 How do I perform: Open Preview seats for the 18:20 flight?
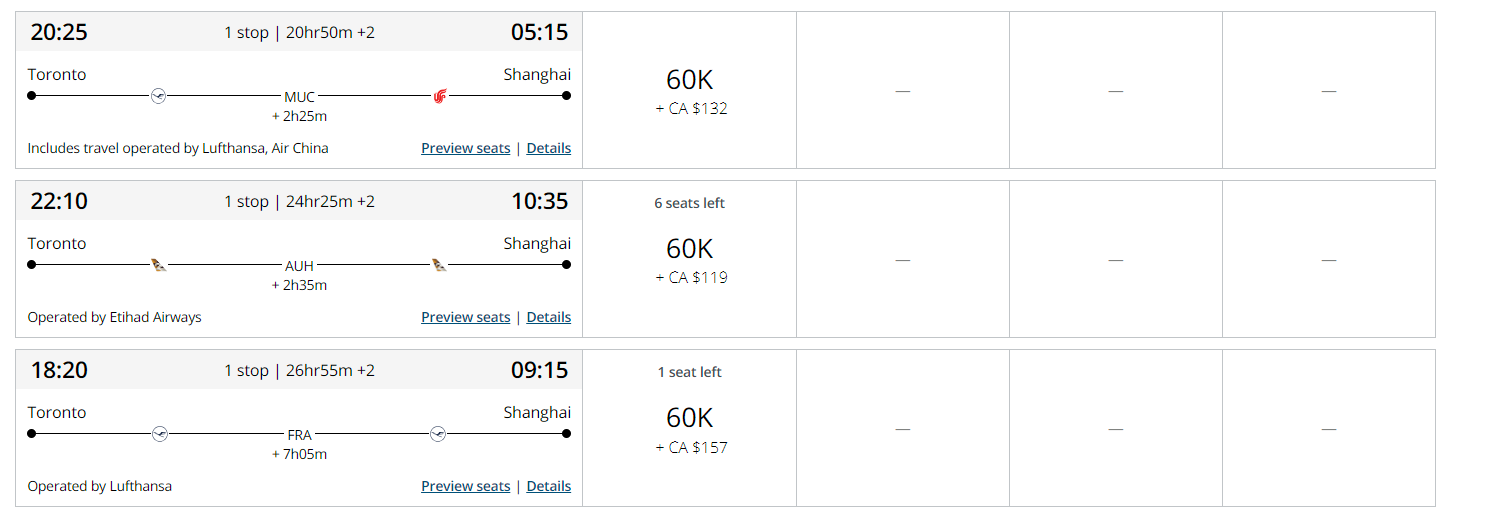coord(466,486)
